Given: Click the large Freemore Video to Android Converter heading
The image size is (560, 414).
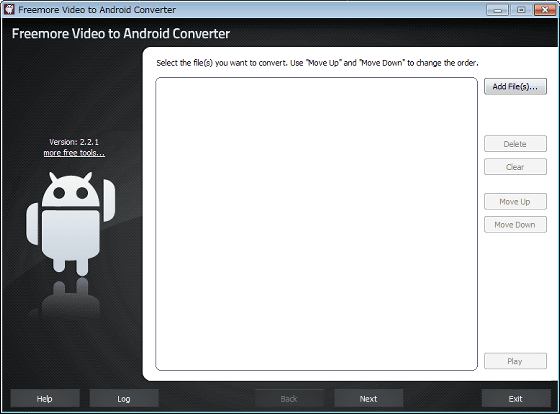Looking at the screenshot, I should (x=121, y=34).
